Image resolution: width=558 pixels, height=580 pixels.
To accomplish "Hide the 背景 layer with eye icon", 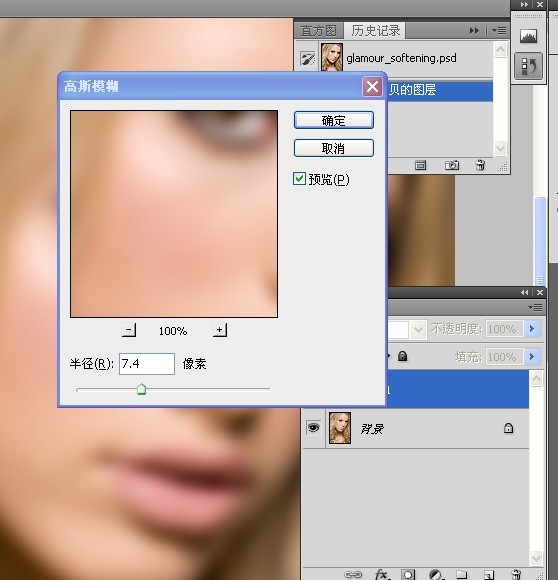I will click(x=313, y=428).
